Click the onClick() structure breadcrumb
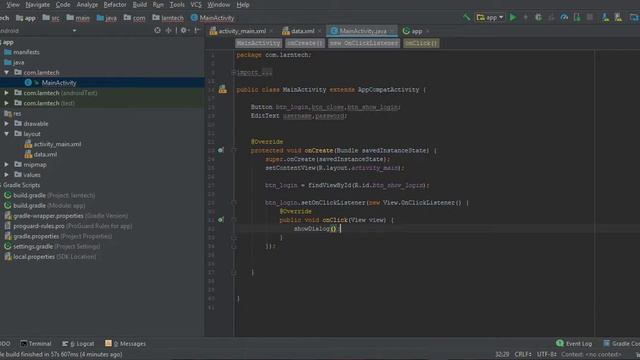Viewport: 640px width, 360px height. pyautogui.click(x=421, y=43)
